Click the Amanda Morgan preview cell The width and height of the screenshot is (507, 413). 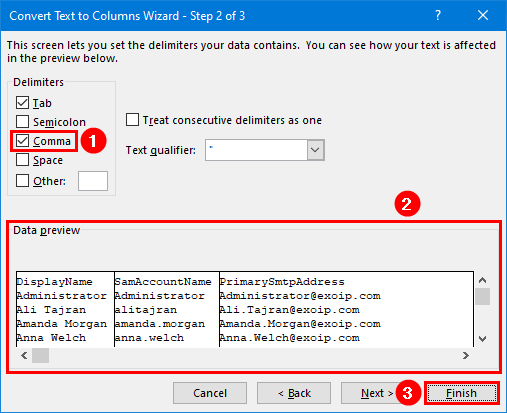click(x=62, y=324)
